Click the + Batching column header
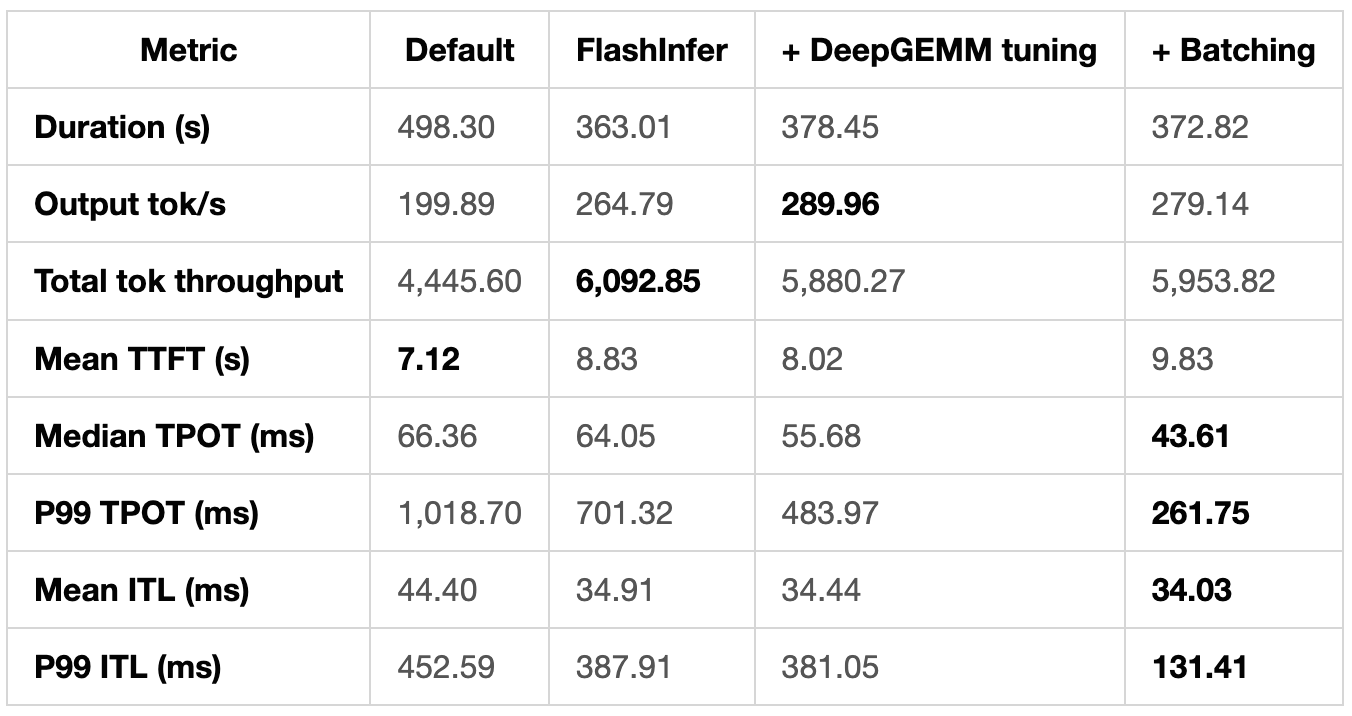 point(1234,50)
